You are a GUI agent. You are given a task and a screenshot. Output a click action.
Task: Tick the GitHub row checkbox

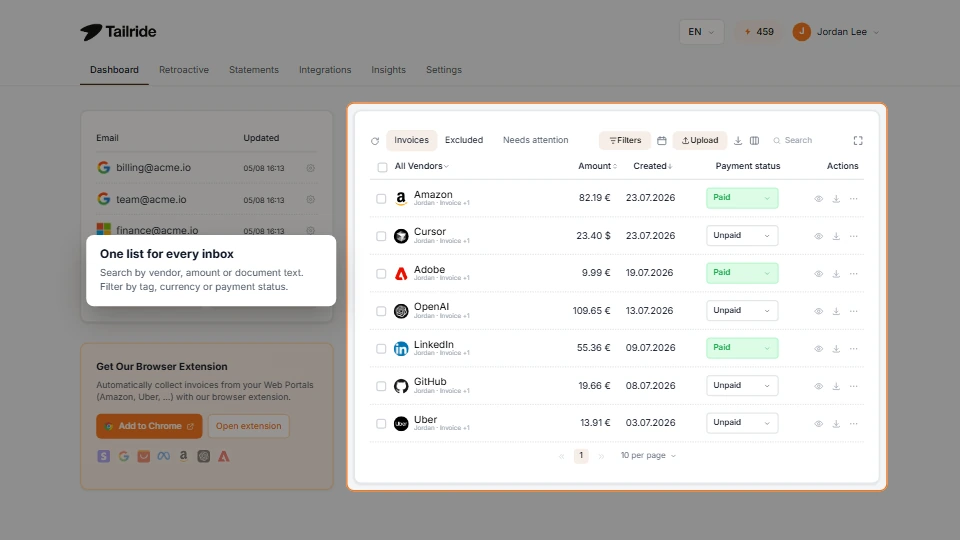[381, 386]
